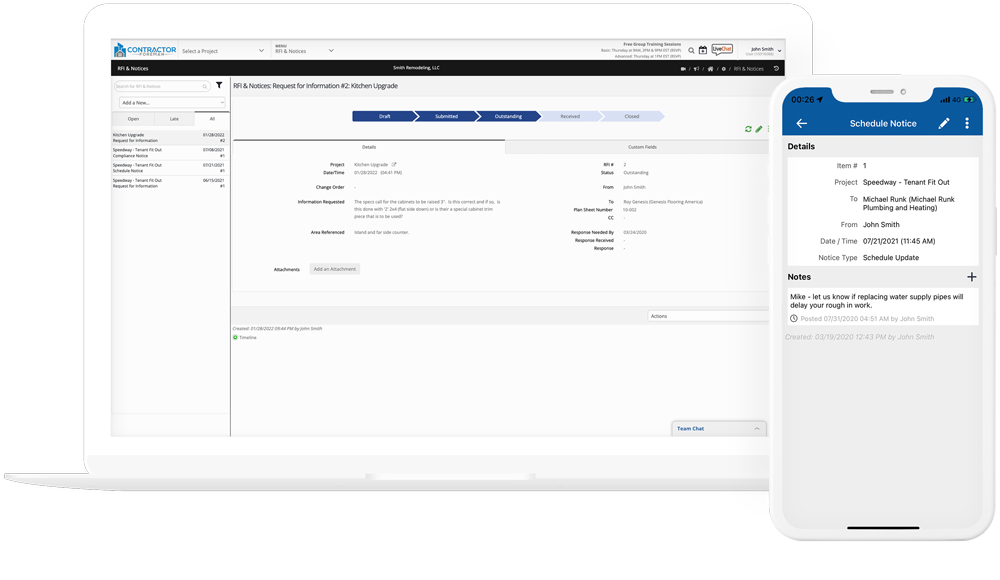Image resolution: width=1000 pixels, height=580 pixels.
Task: Click the green refresh icon
Action: click(748, 129)
